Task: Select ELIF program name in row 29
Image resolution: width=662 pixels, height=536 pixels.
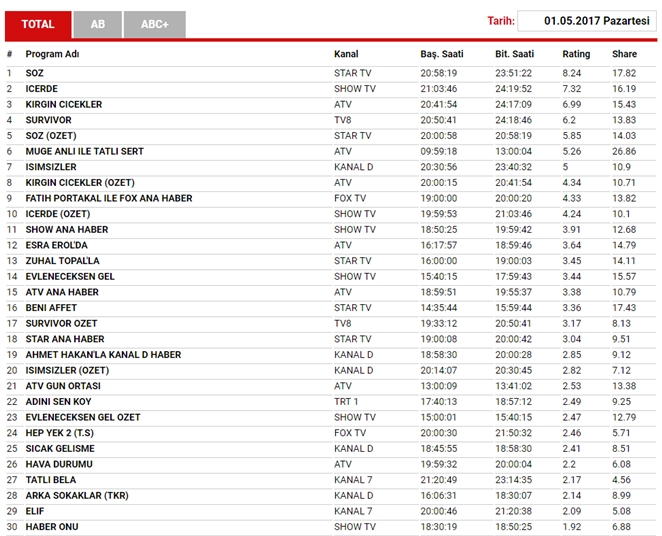Action: coord(35,510)
